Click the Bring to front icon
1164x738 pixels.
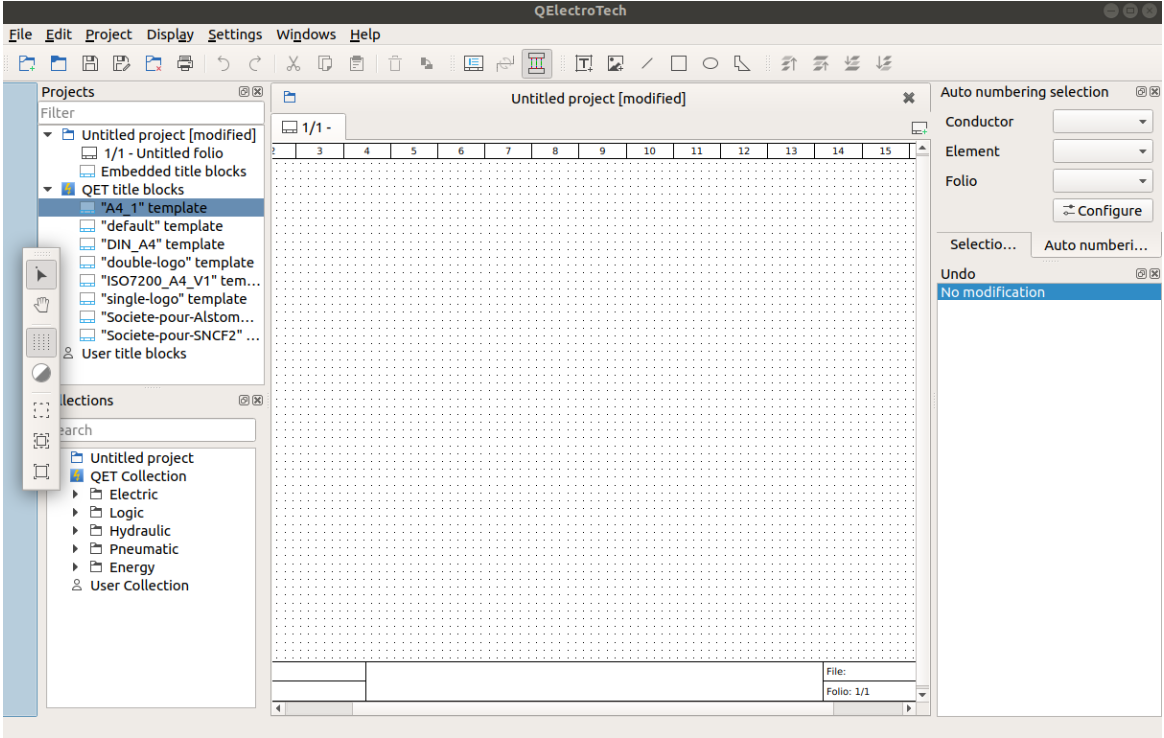coord(789,63)
